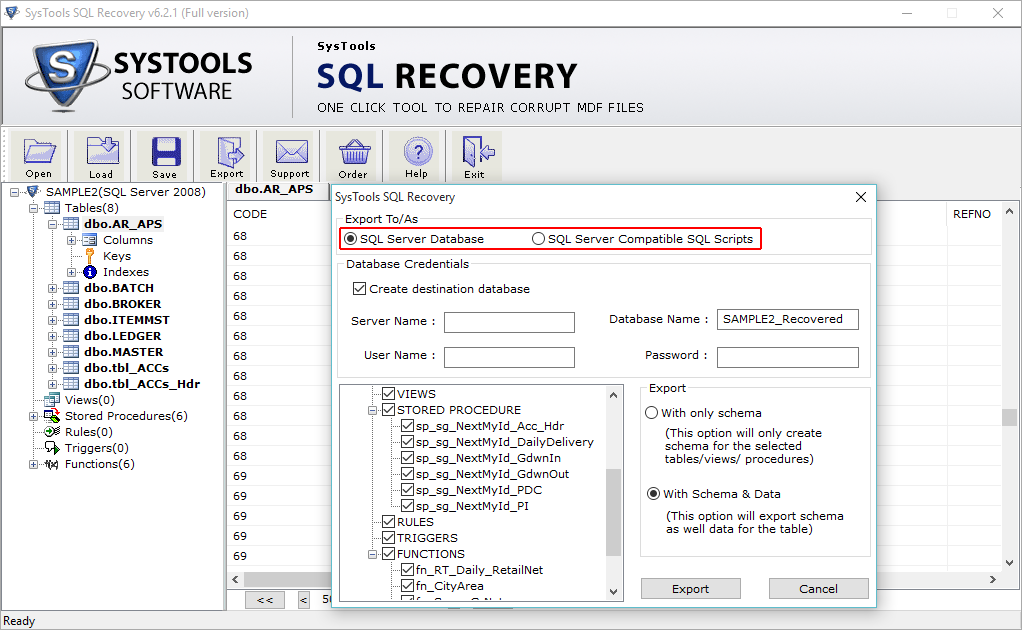This screenshot has width=1022, height=630.
Task: Open Support via the envelope icon
Action: (291, 152)
